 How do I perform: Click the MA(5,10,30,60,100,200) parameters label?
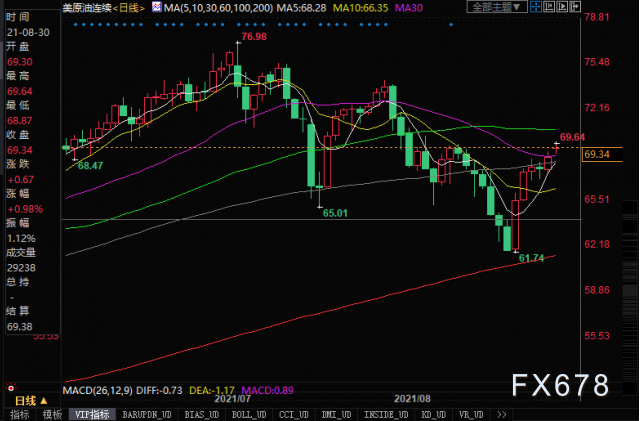218,7
